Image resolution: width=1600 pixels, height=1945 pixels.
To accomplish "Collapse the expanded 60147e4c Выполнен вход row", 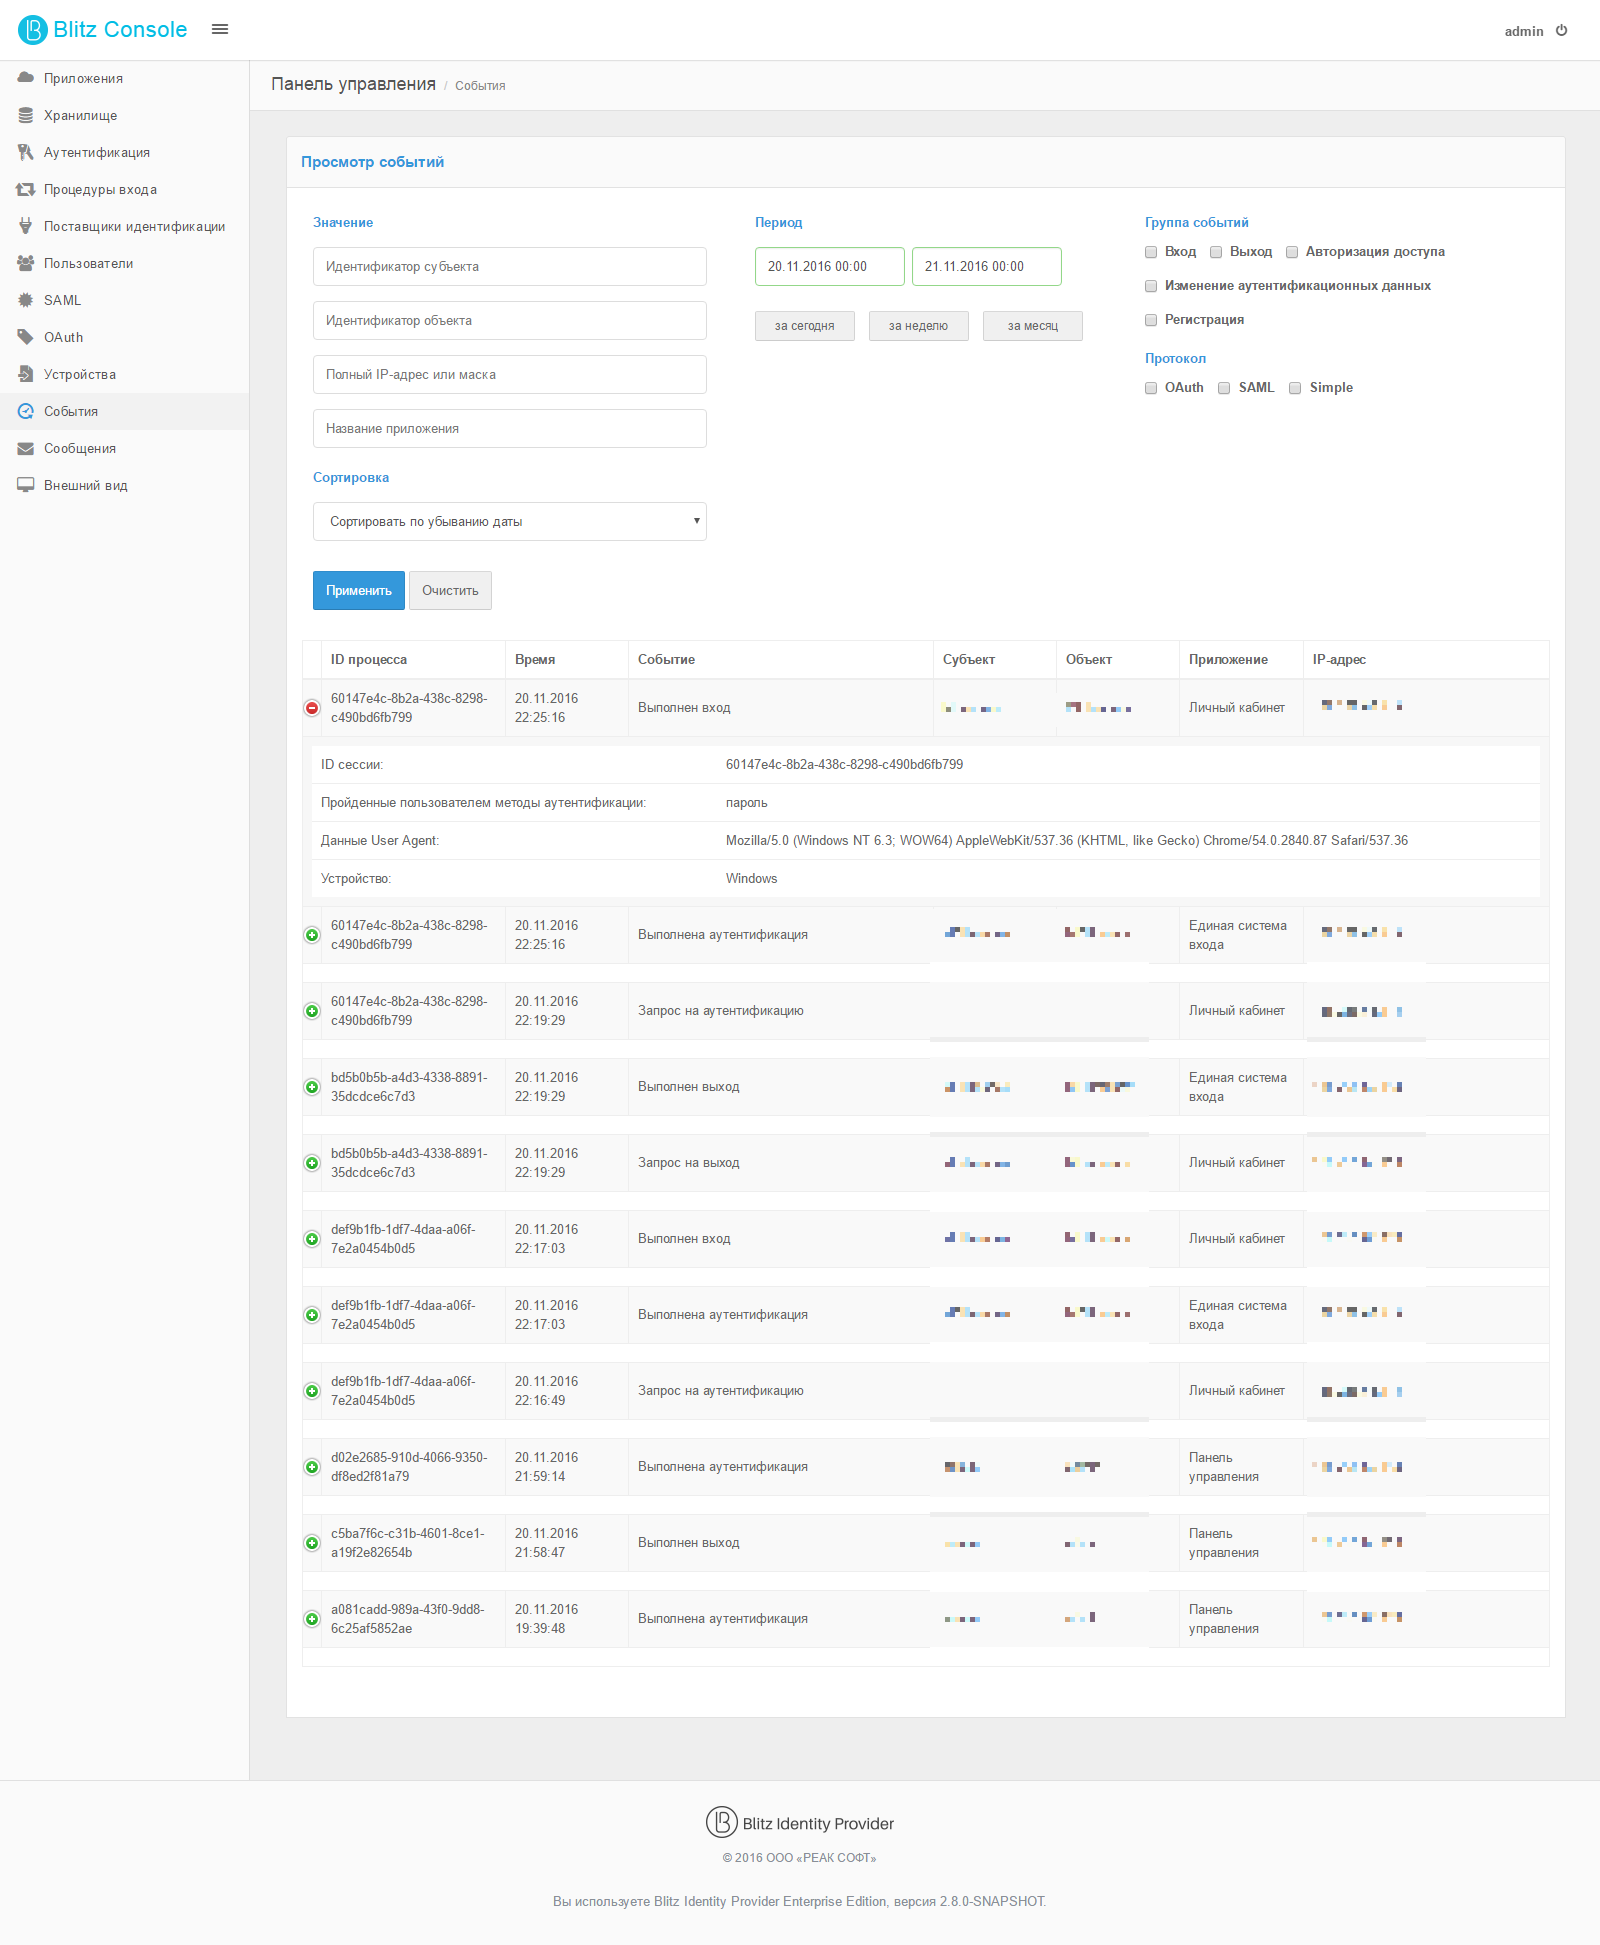I will (x=312, y=708).
